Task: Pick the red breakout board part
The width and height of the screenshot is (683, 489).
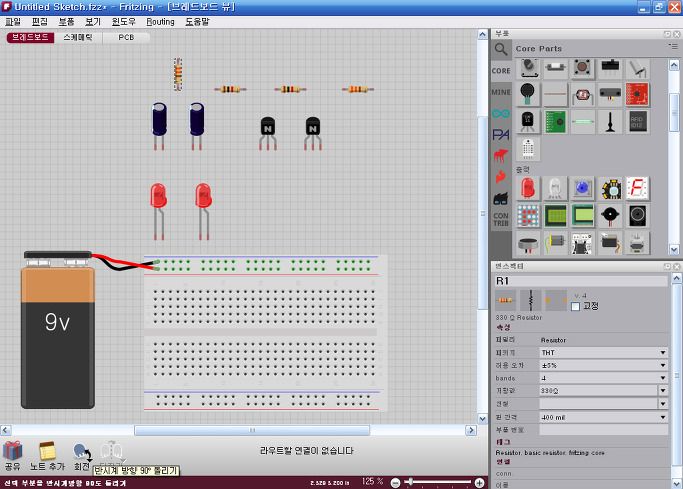Action: coord(637,94)
